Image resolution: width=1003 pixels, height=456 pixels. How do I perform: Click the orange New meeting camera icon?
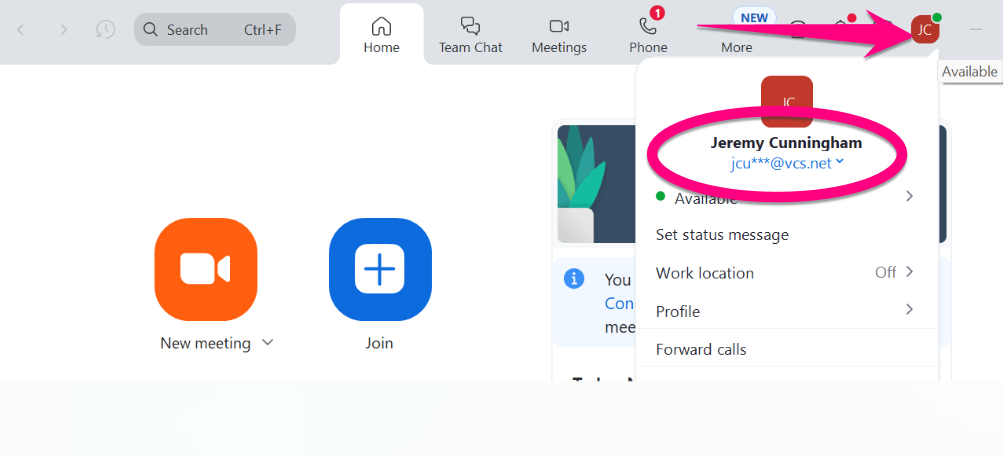pyautogui.click(x=205, y=269)
